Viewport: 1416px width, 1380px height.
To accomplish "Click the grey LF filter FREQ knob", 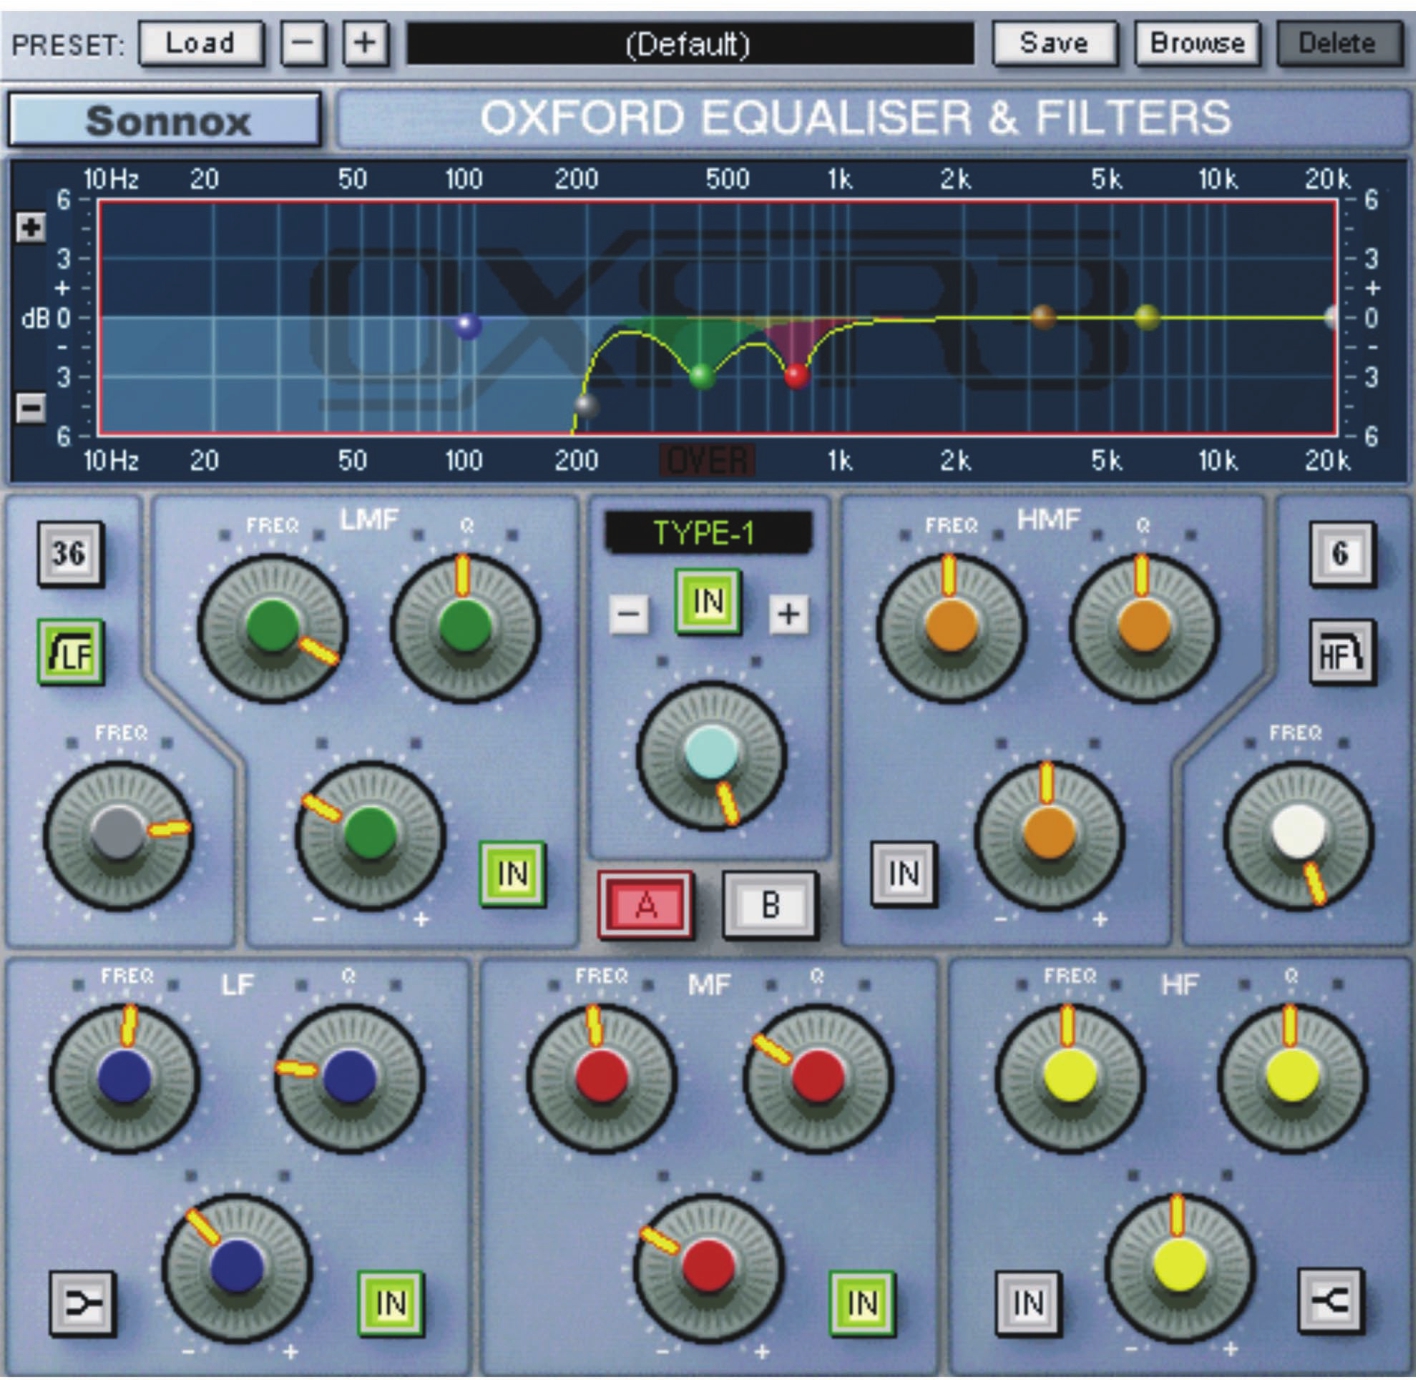I will [119, 834].
